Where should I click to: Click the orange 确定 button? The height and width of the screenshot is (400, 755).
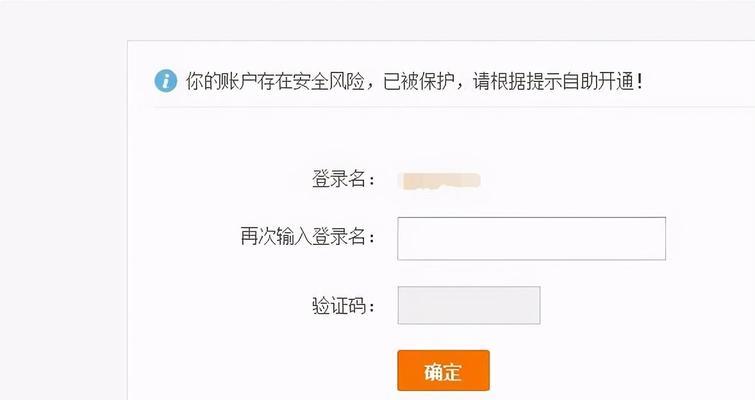coord(443,370)
